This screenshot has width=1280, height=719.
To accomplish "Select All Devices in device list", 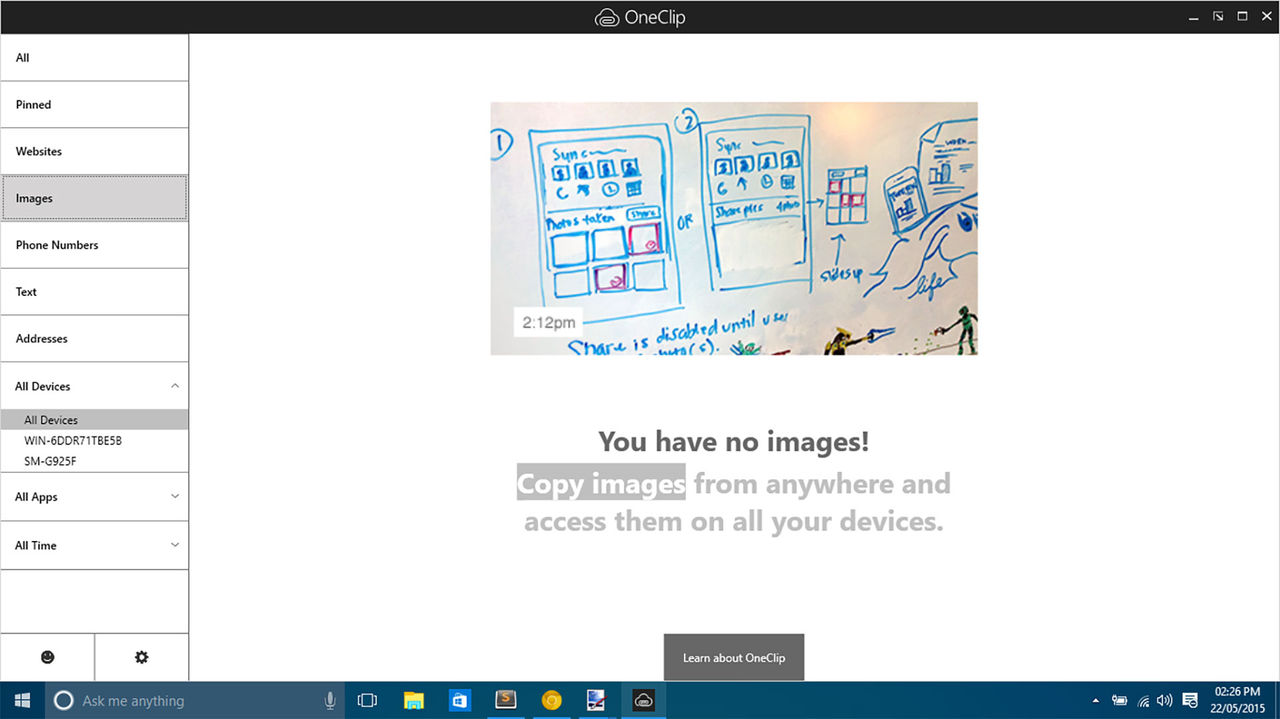I will pyautogui.click(x=94, y=420).
